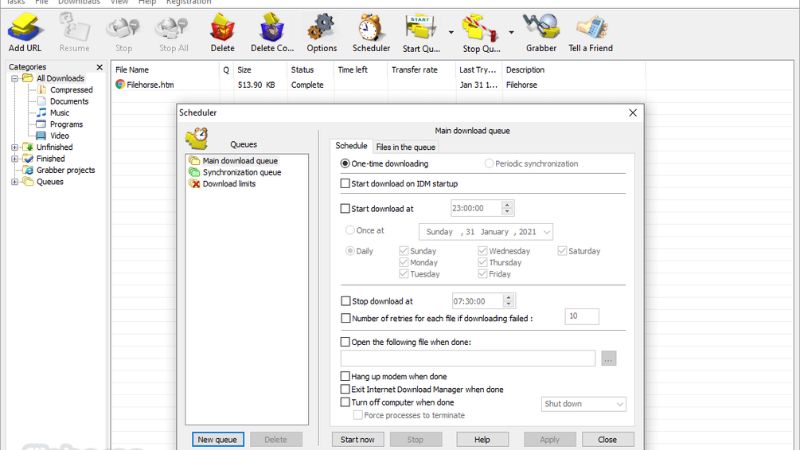Select Synchronization queue in the list

242,172
